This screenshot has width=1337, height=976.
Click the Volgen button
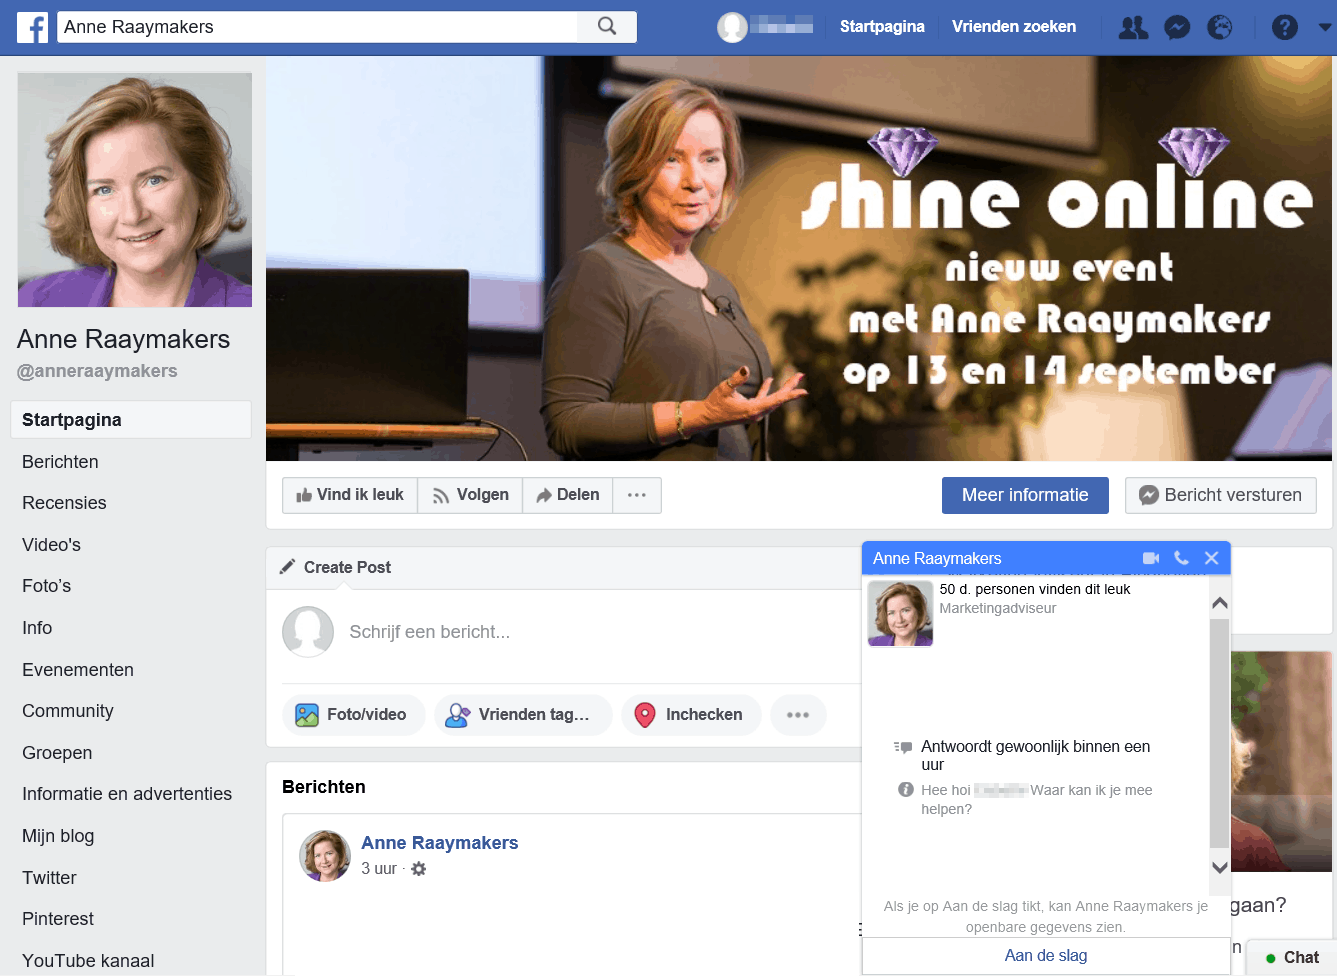[x=470, y=495]
